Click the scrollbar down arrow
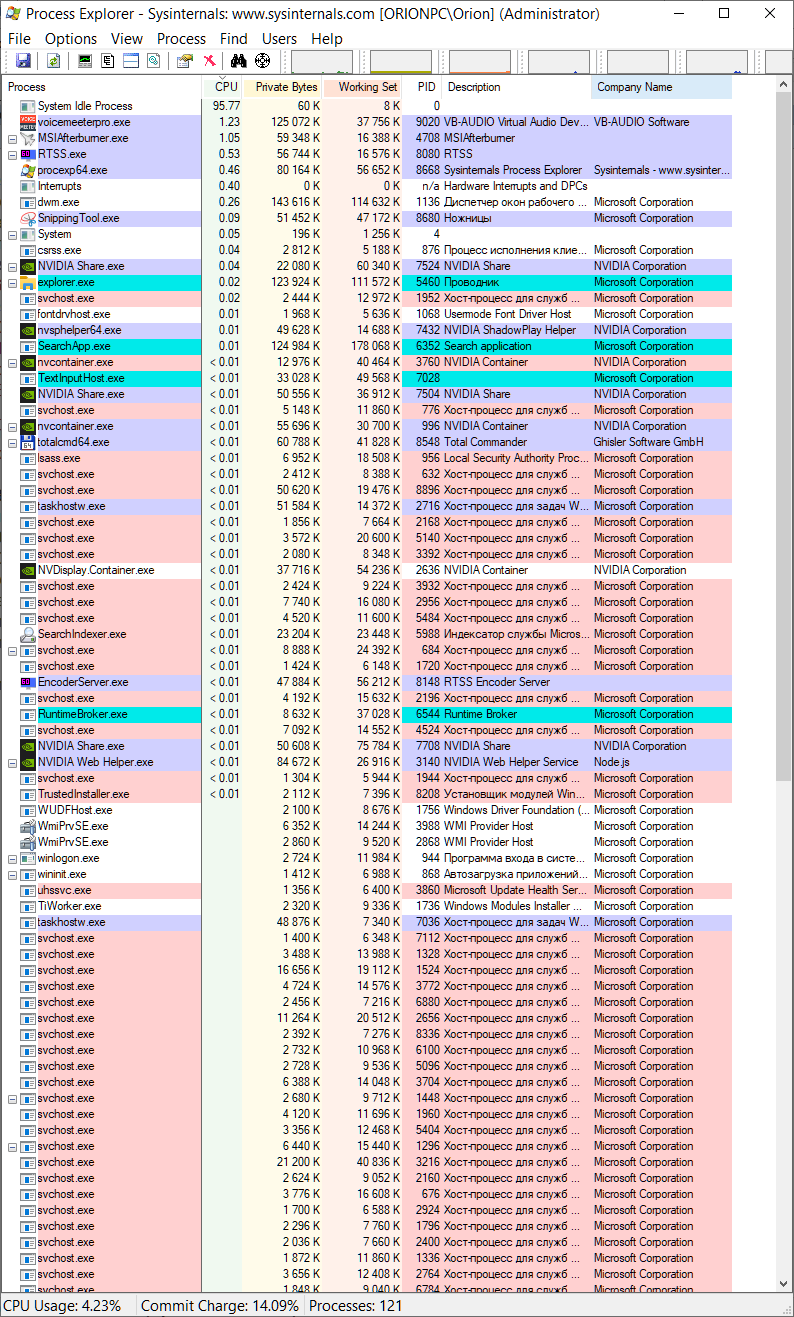The height and width of the screenshot is (1317, 794). pos(783,1283)
